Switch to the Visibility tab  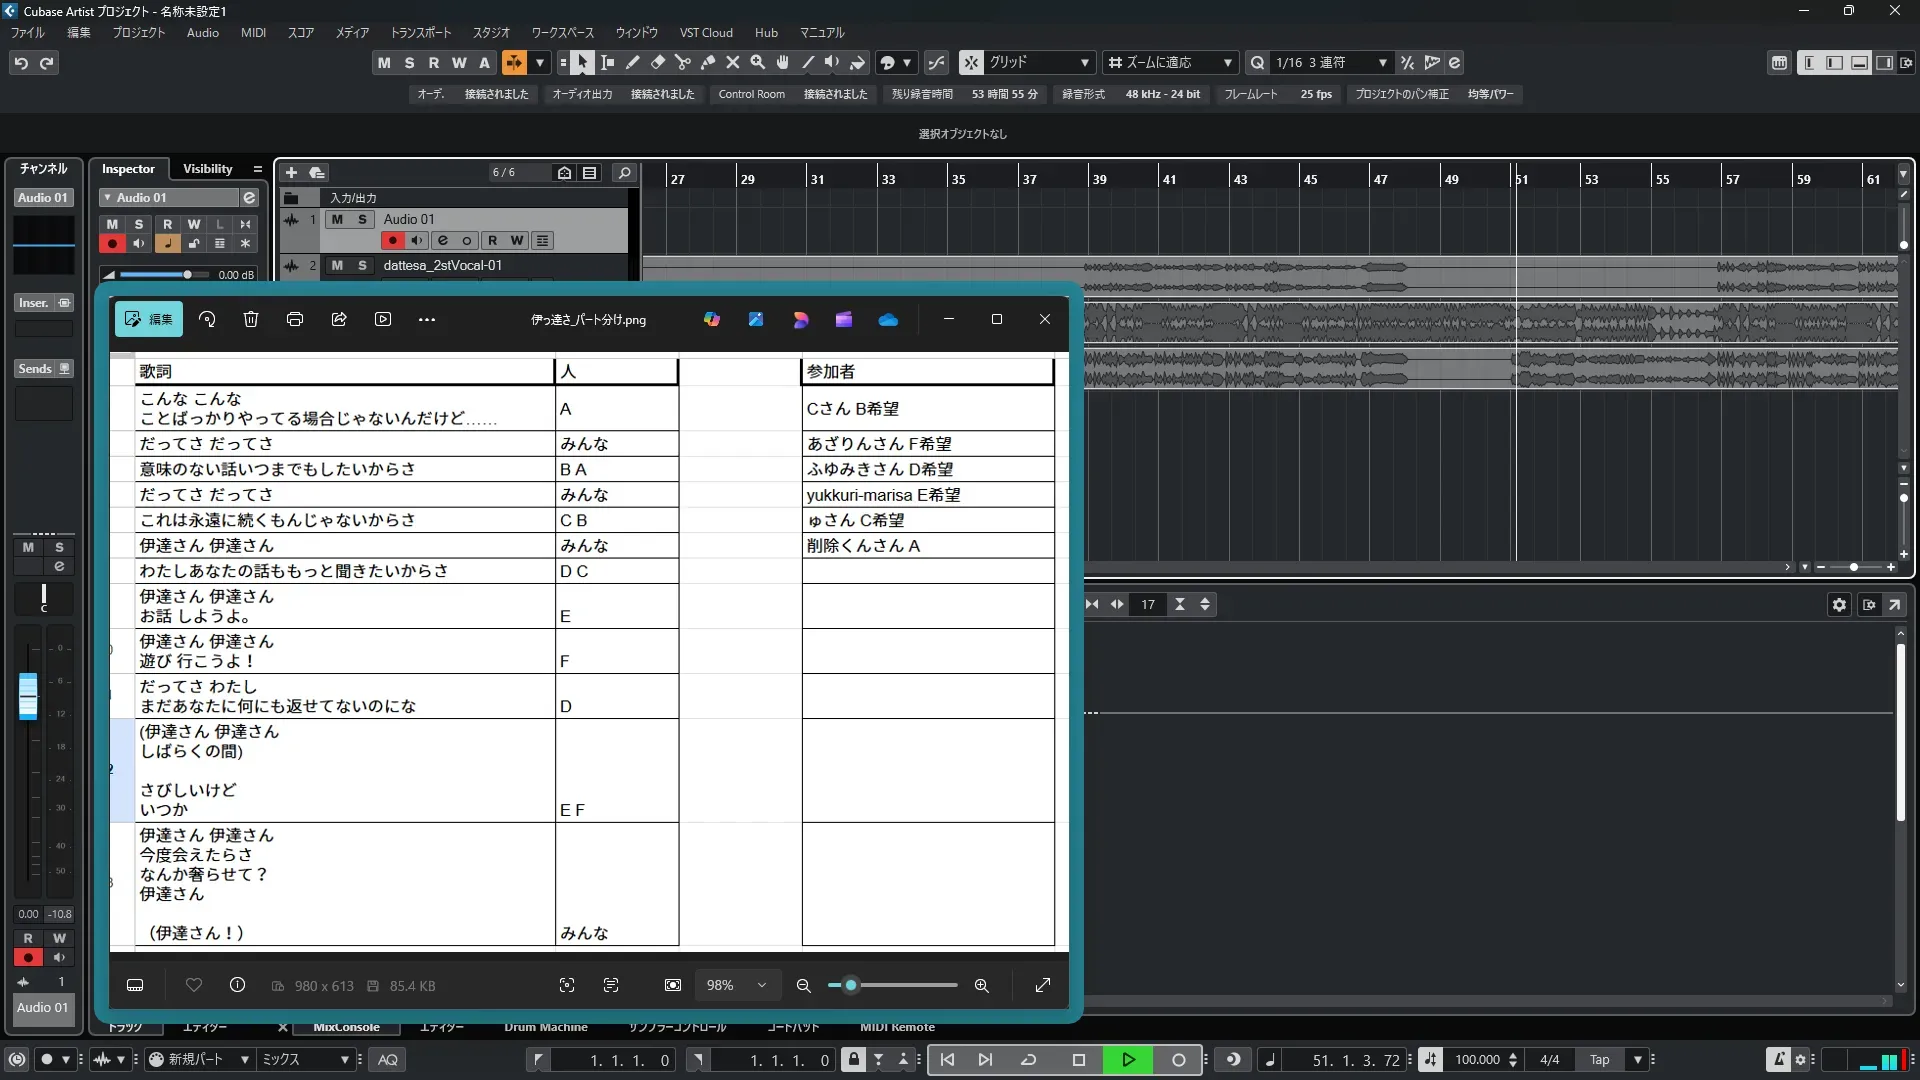click(x=207, y=169)
